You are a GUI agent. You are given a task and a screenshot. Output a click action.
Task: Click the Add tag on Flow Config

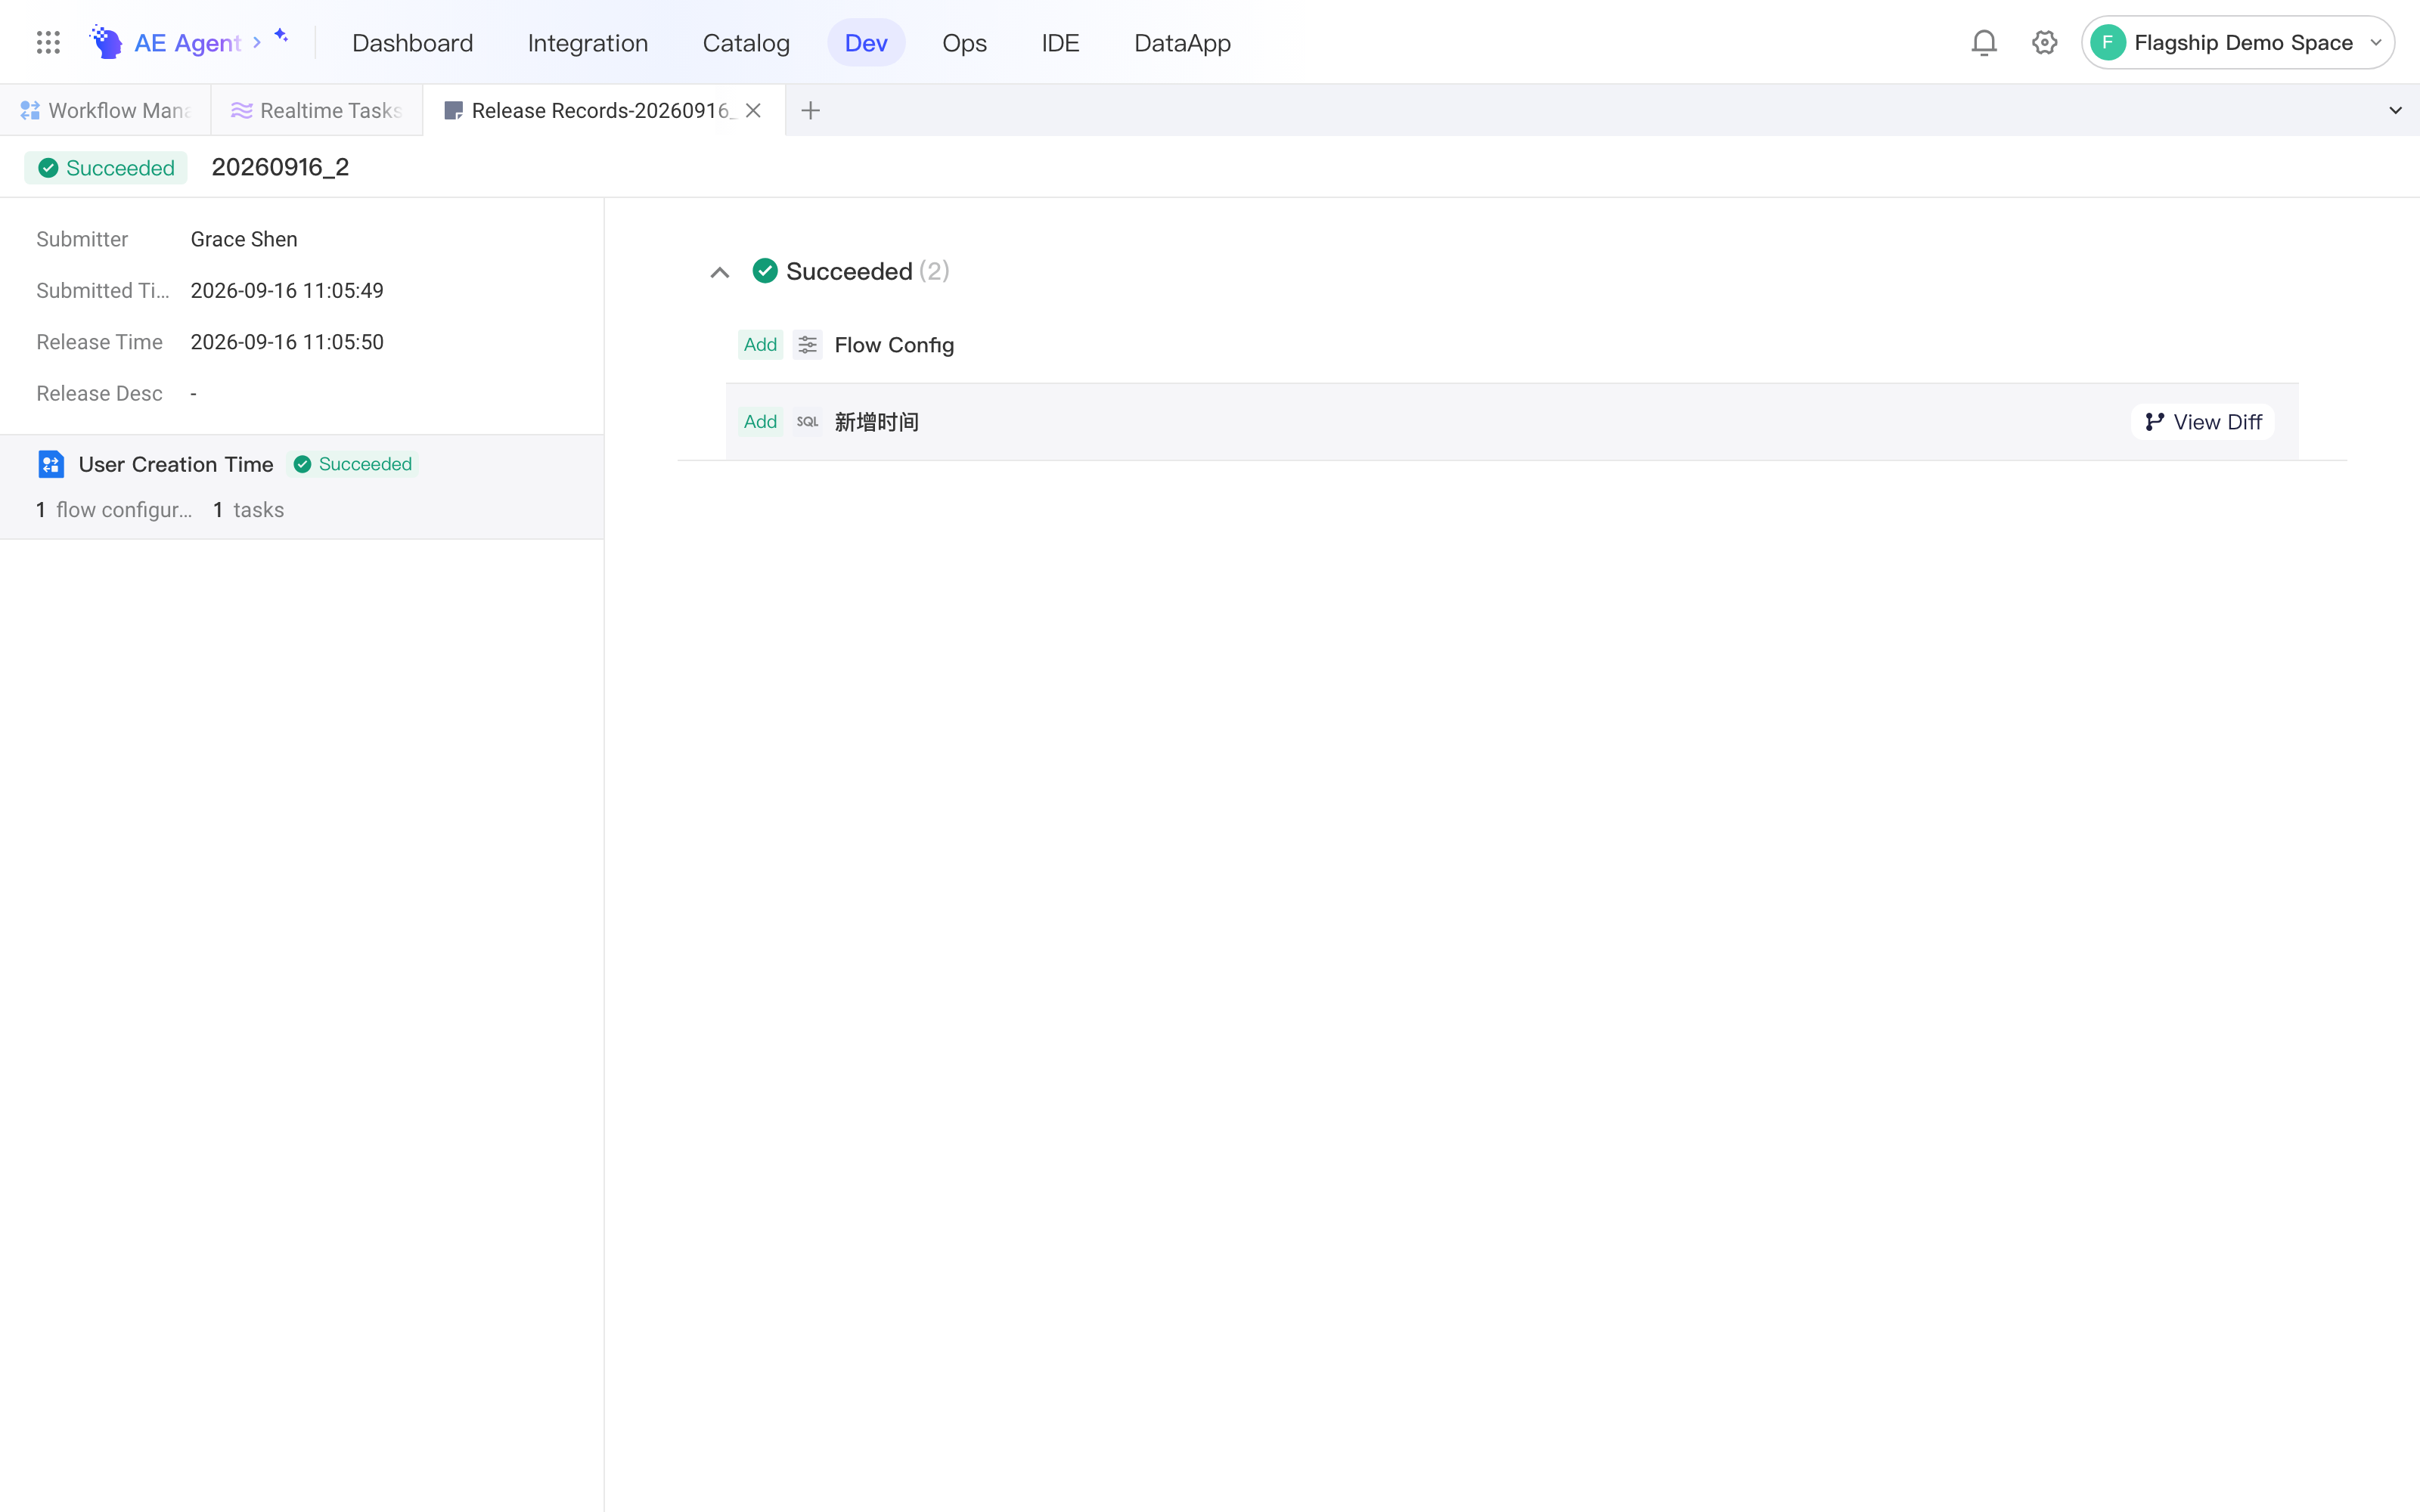(x=760, y=345)
